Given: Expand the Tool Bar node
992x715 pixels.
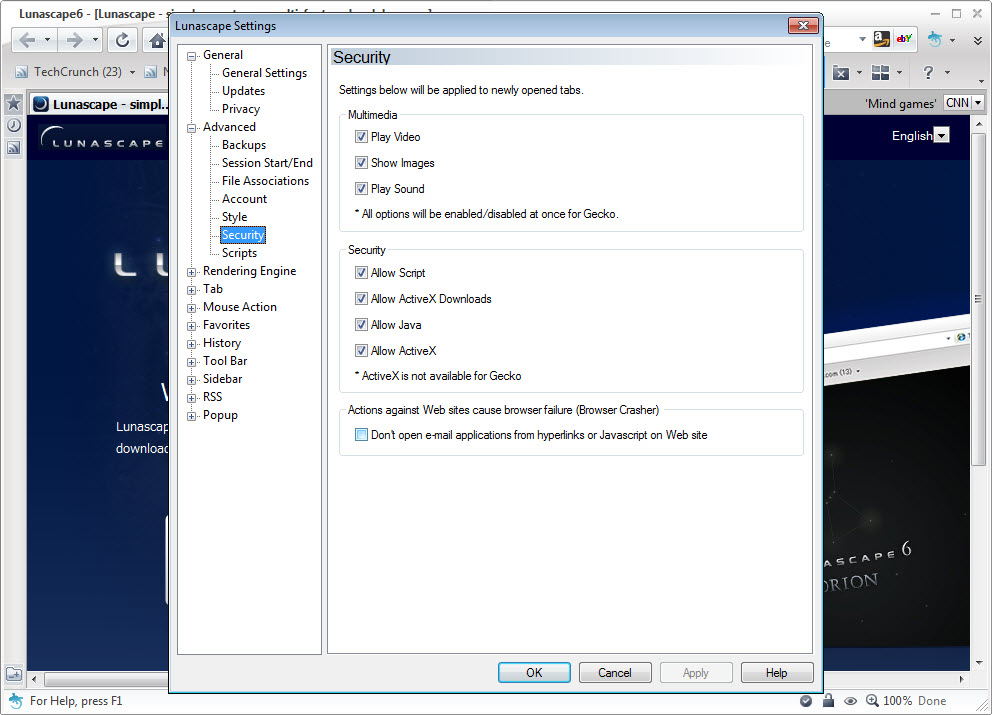Looking at the screenshot, I should click(192, 362).
